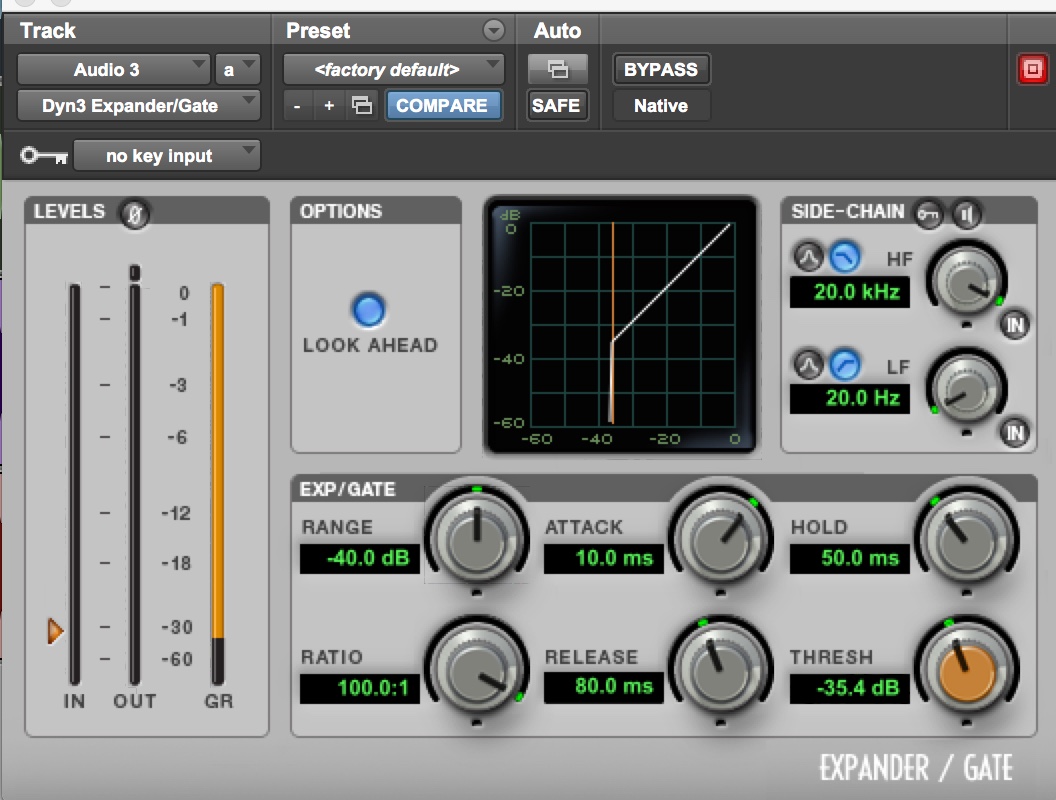Open the Dyn3 Expander/Gate plug-in selector

[138, 105]
